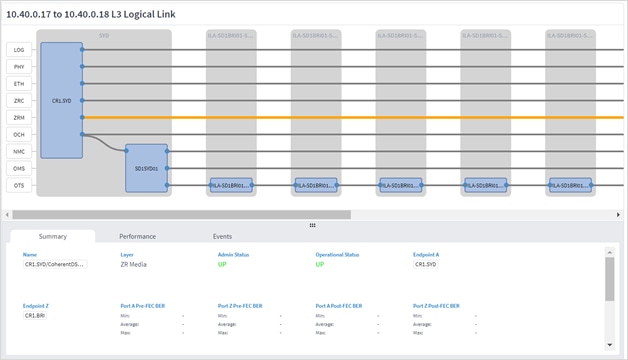Click the SD1SYD01 node block
The height and width of the screenshot is (360, 628).
click(146, 169)
